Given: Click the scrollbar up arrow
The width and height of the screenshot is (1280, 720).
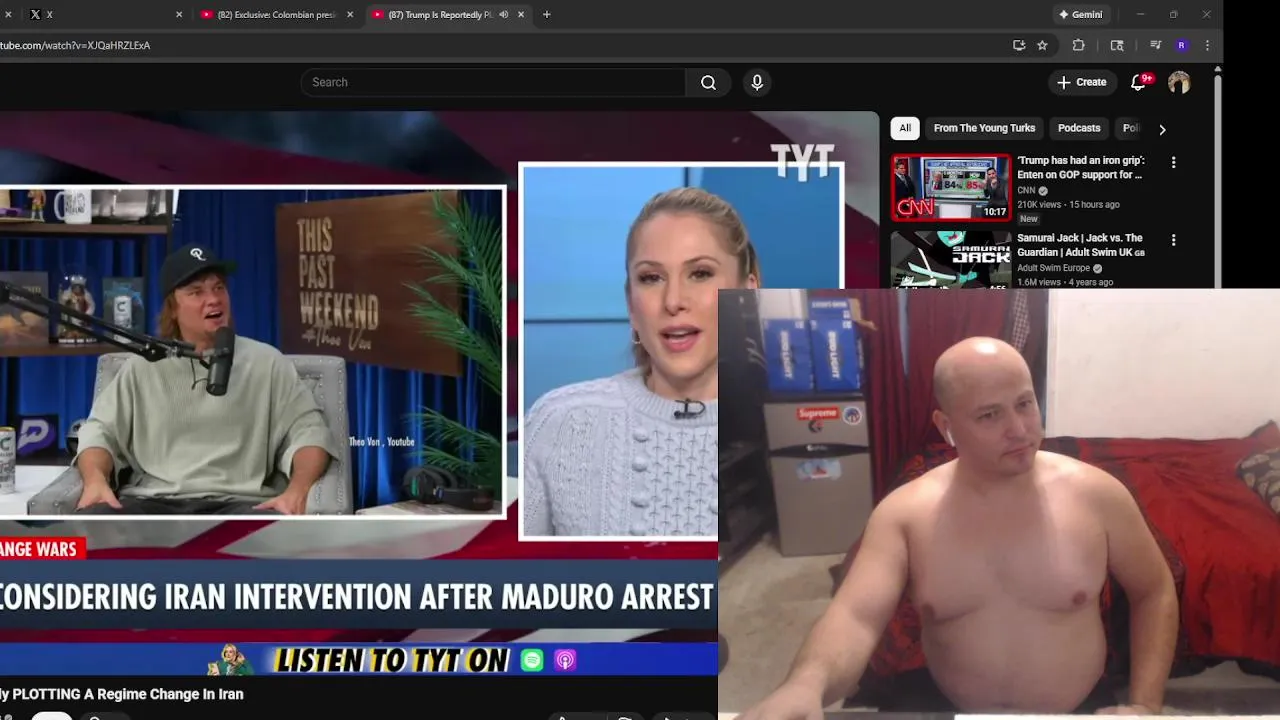Looking at the screenshot, I should (x=1217, y=69).
